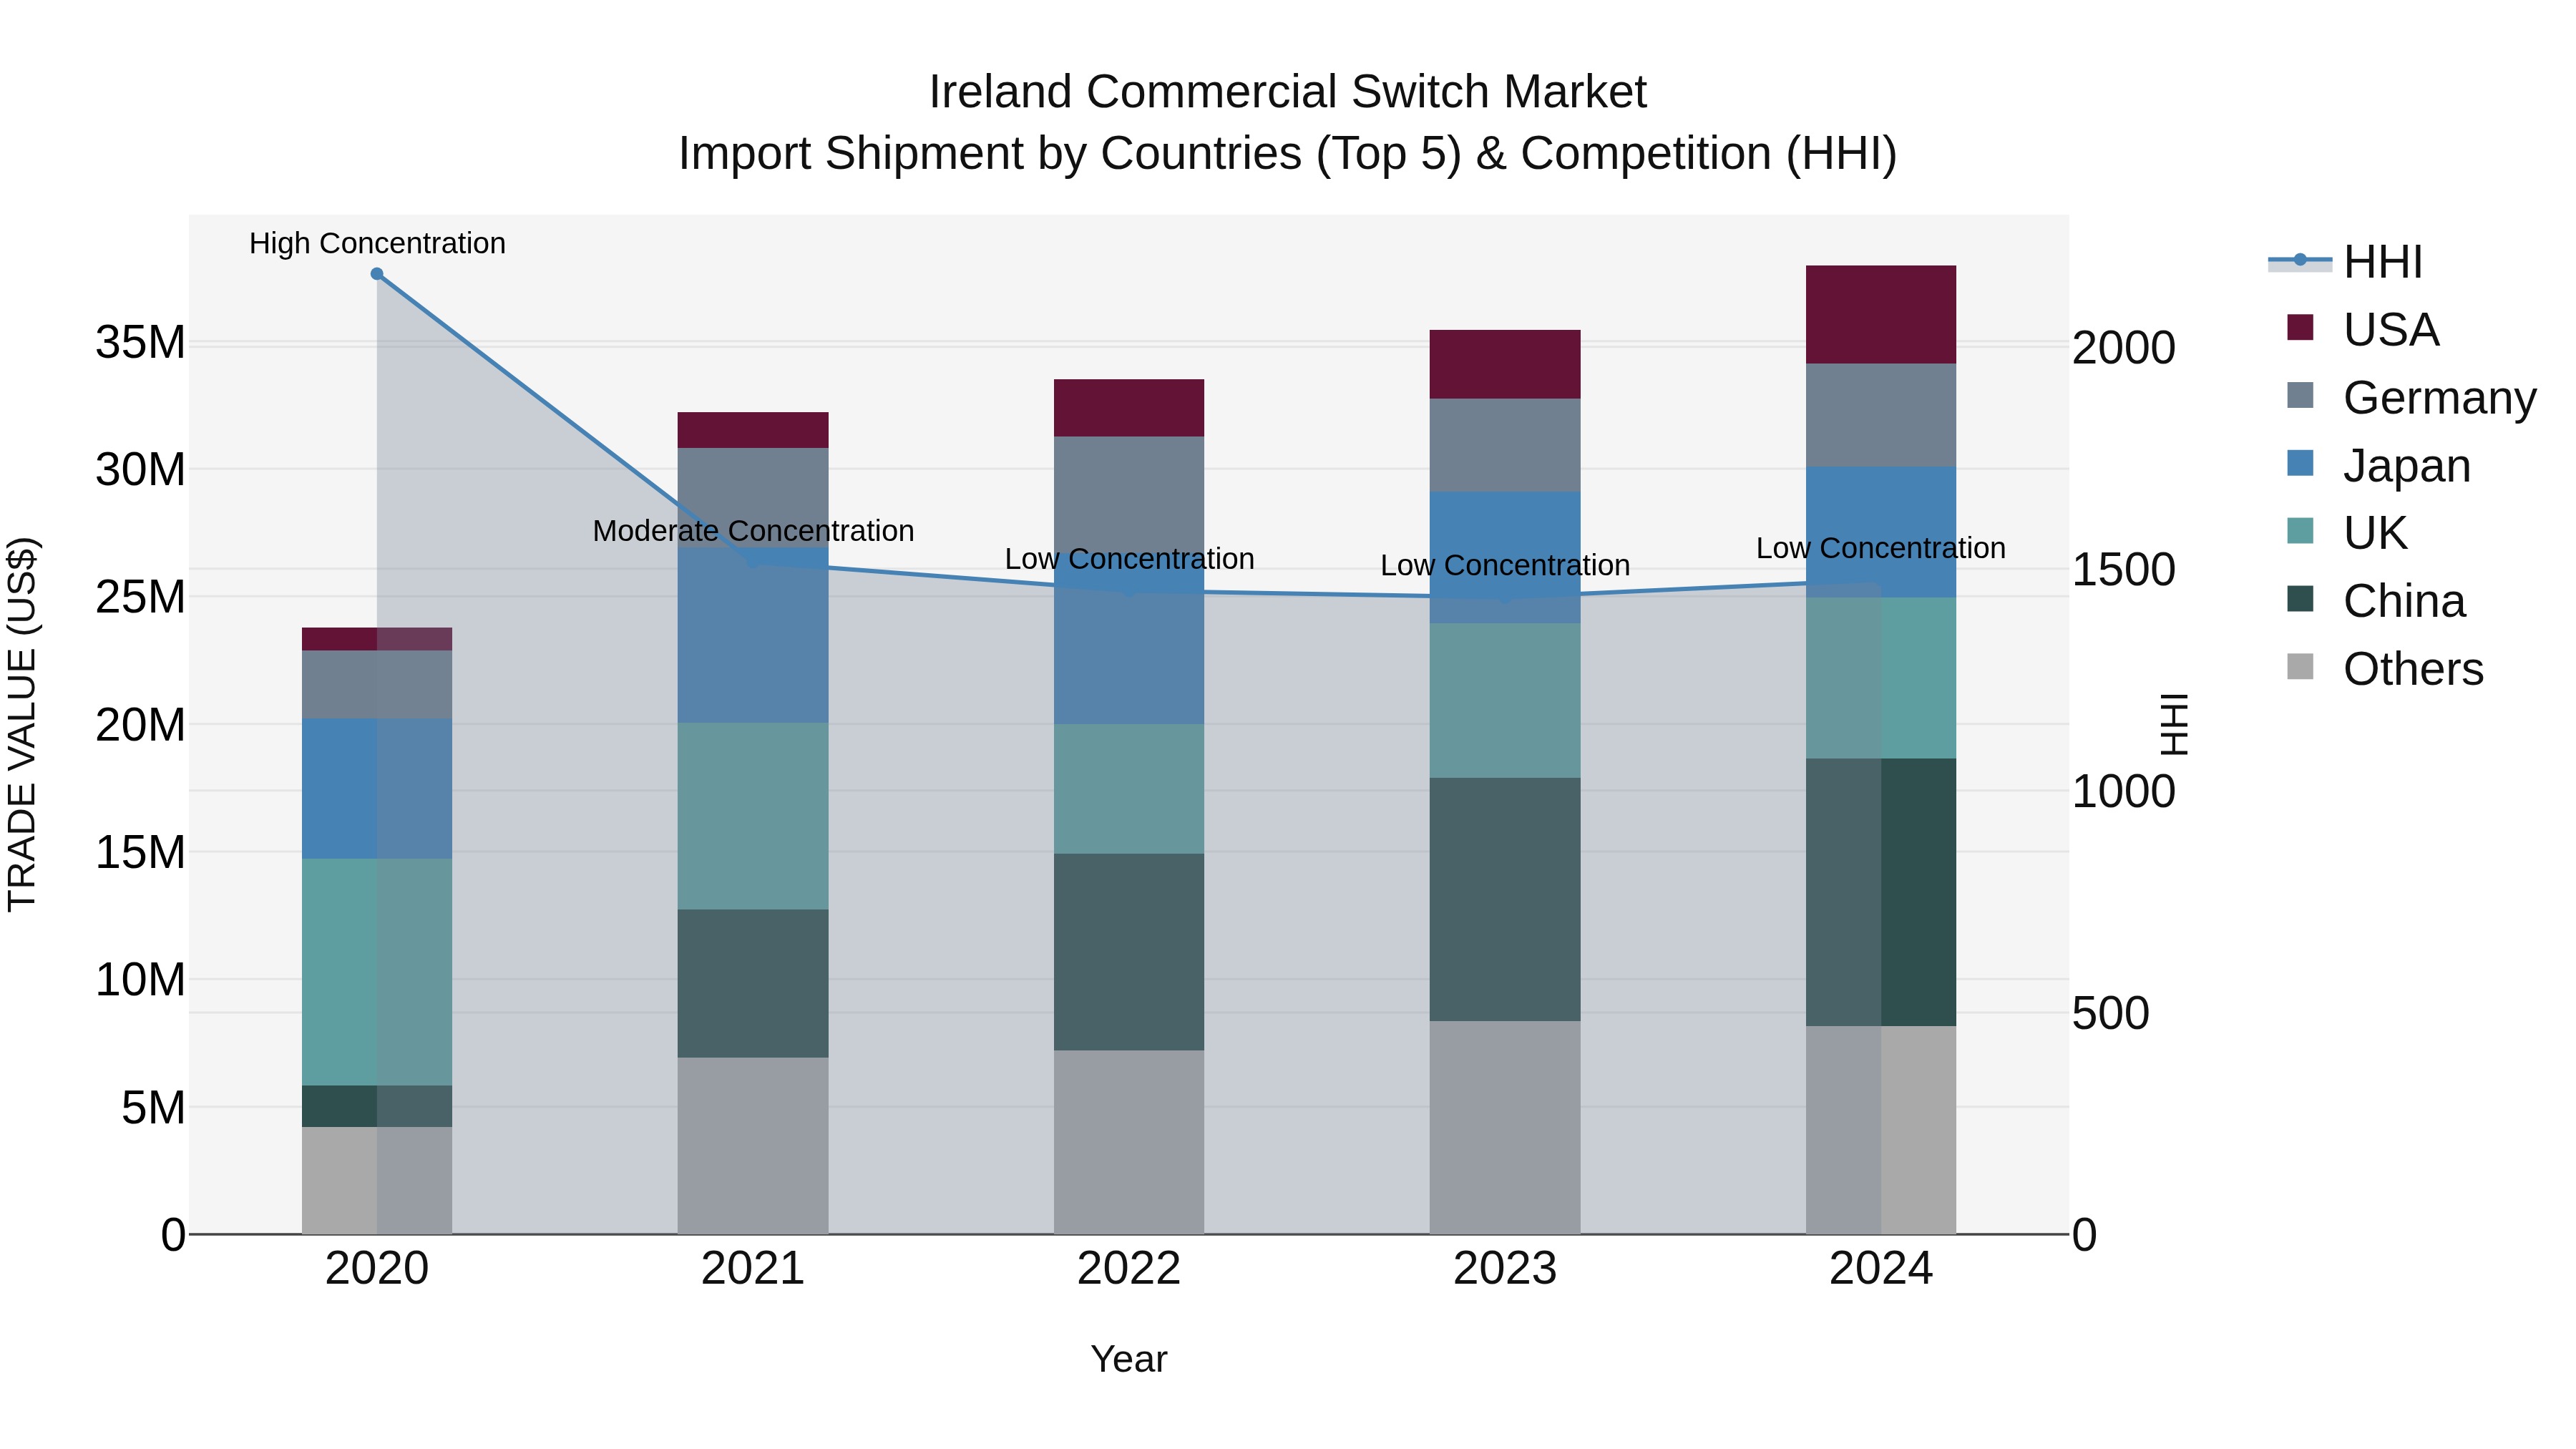Click the 2020 x-axis label
2576x1449 pixels.
pos(377,1269)
